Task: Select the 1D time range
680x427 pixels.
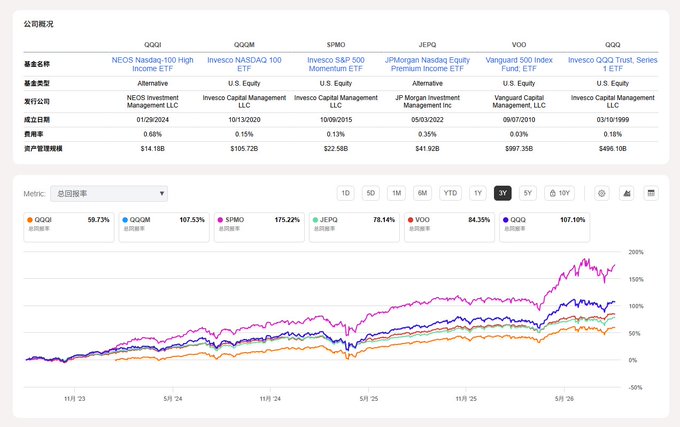Action: point(346,193)
